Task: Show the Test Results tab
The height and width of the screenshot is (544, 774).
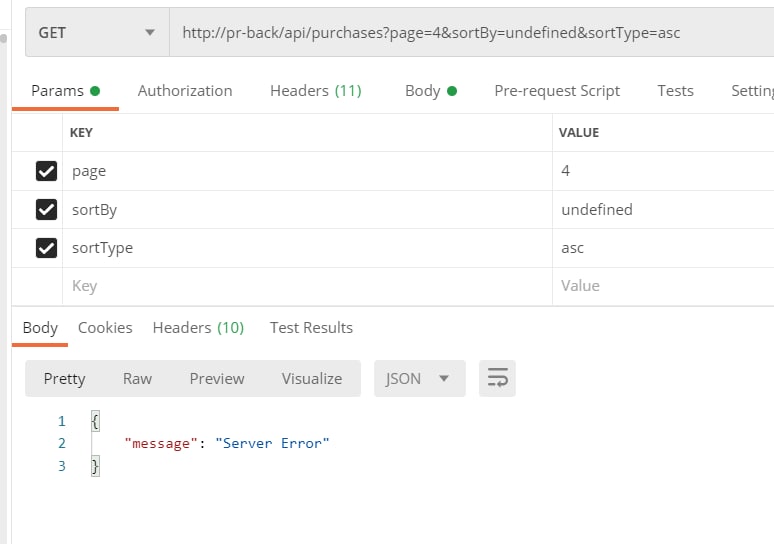Action: tap(311, 328)
